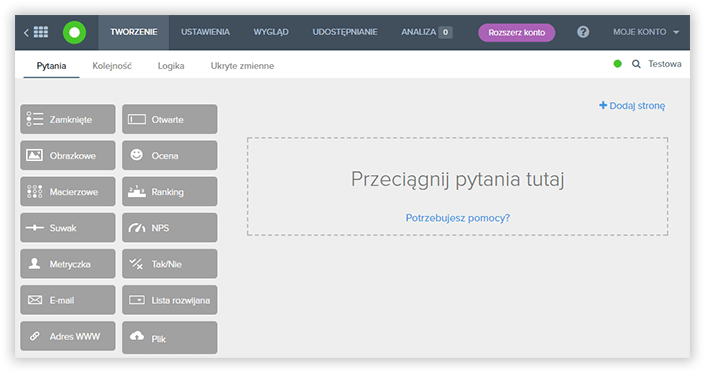The width and height of the screenshot is (705, 373).
Task: Open the USTAWIENIA tab
Action: point(205,32)
